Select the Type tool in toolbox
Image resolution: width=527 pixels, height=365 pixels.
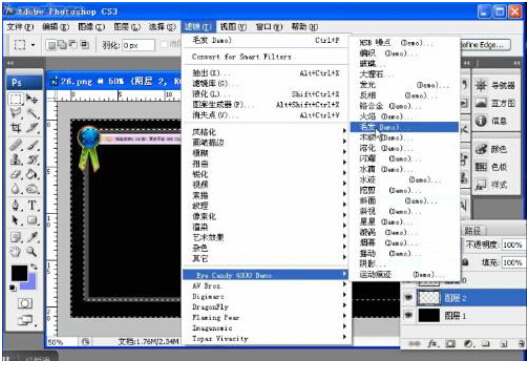coord(32,205)
